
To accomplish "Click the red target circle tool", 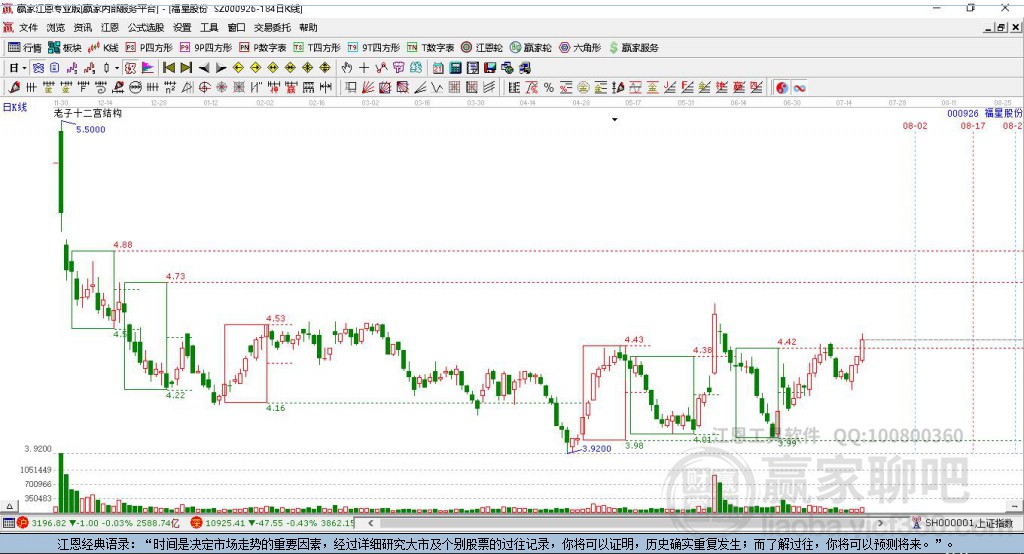I will click(x=204, y=88).
